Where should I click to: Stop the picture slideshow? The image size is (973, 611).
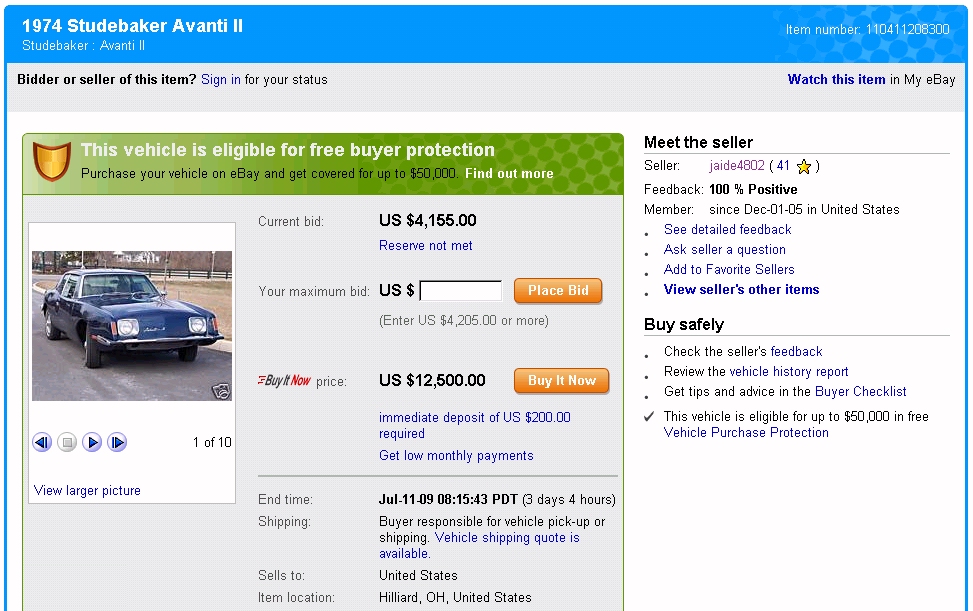(x=67, y=442)
